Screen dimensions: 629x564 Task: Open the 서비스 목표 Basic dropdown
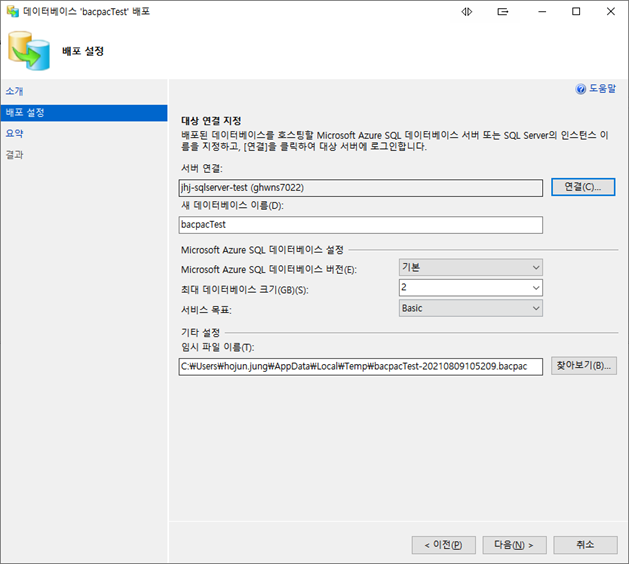coord(471,308)
